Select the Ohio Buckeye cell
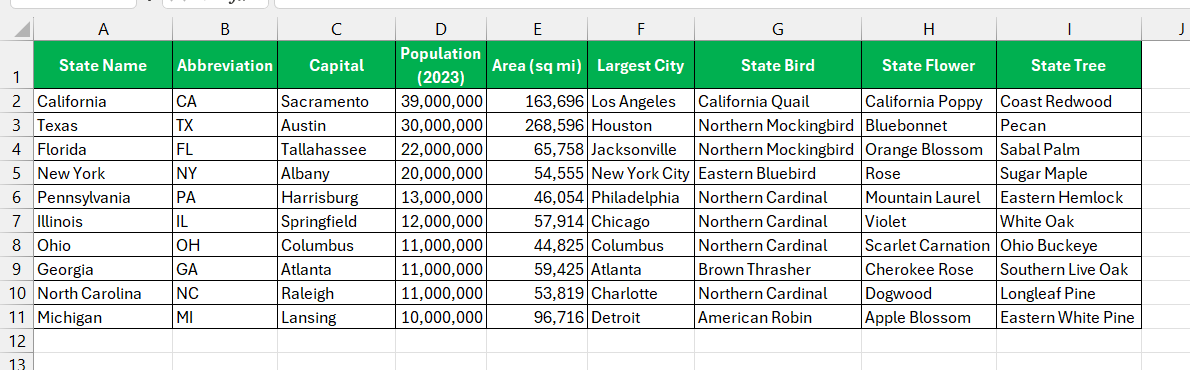This screenshot has width=1190, height=370. click(x=1069, y=245)
